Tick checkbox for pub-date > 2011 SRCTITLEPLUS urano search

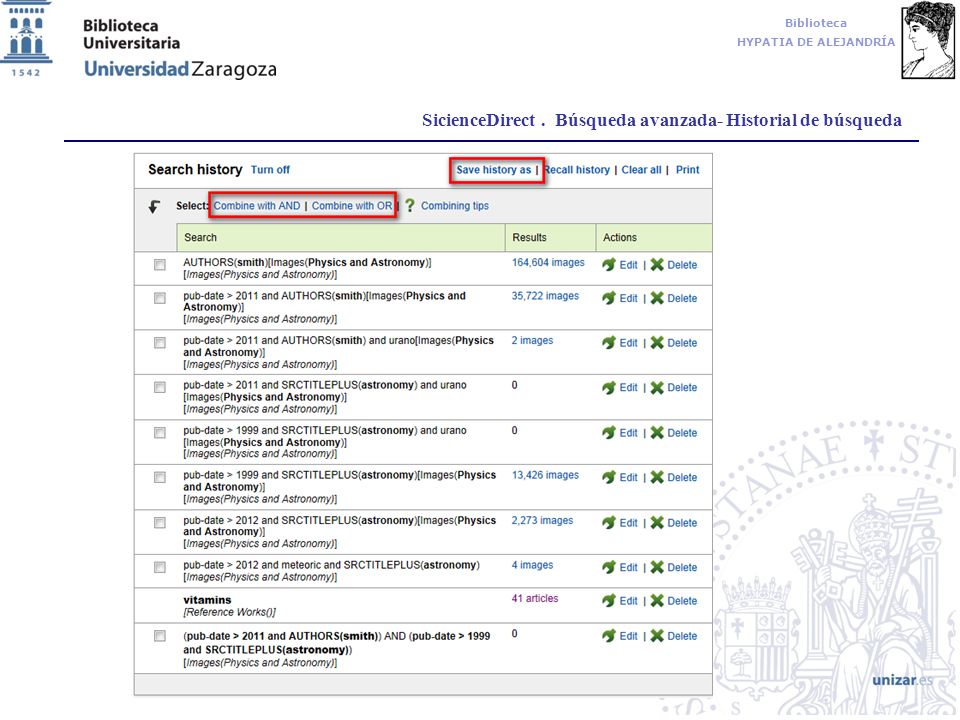tap(160, 388)
